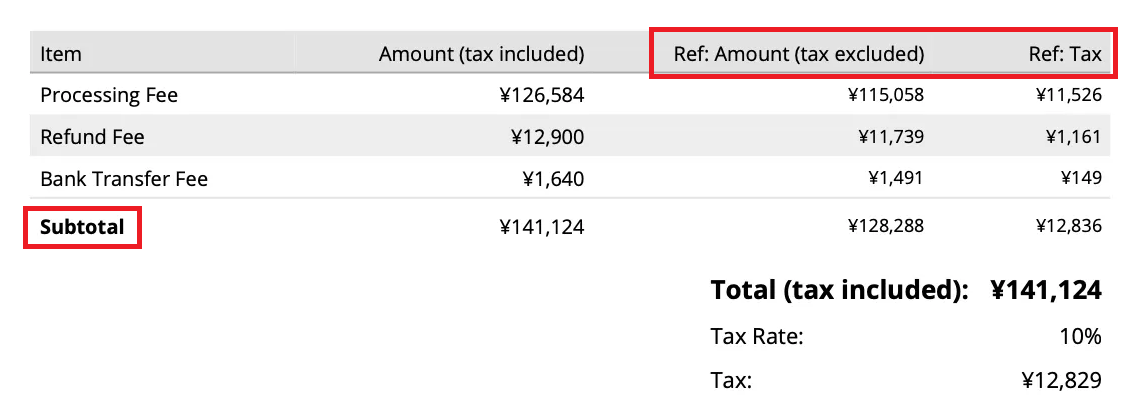
Task: Click the Total (tax included) label
Action: tap(839, 291)
